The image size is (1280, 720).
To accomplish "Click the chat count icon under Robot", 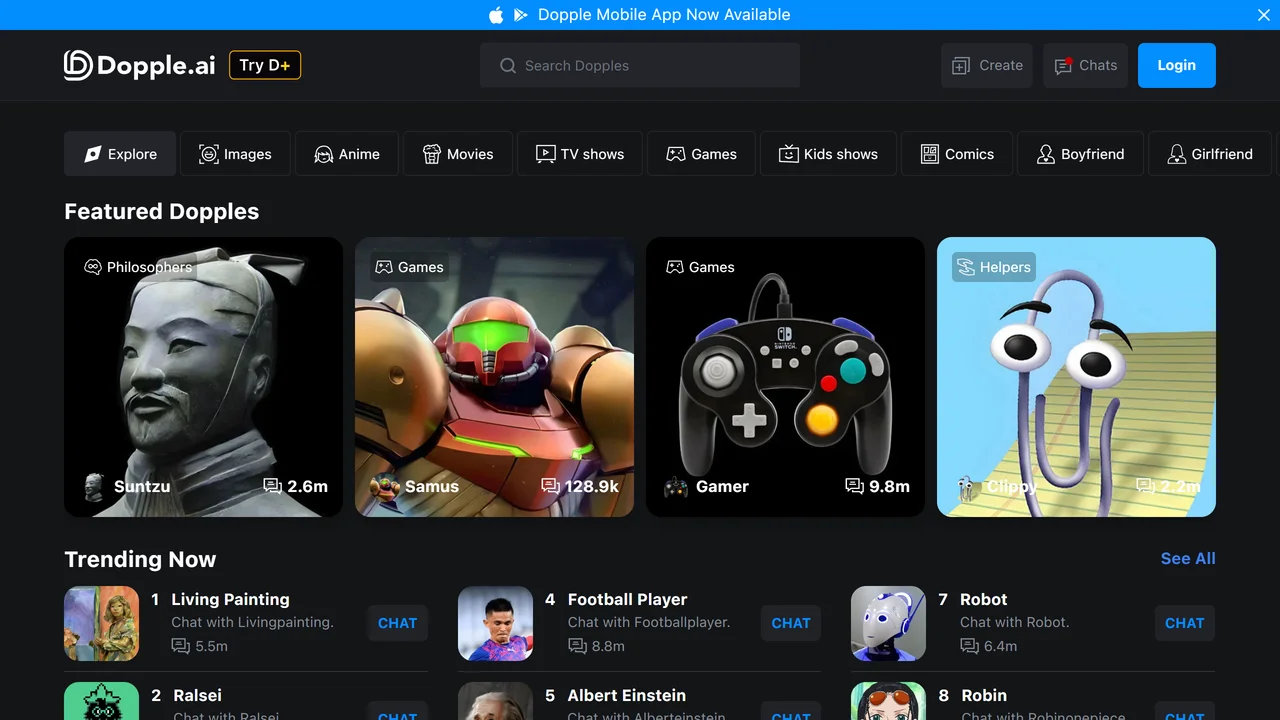I will point(969,646).
